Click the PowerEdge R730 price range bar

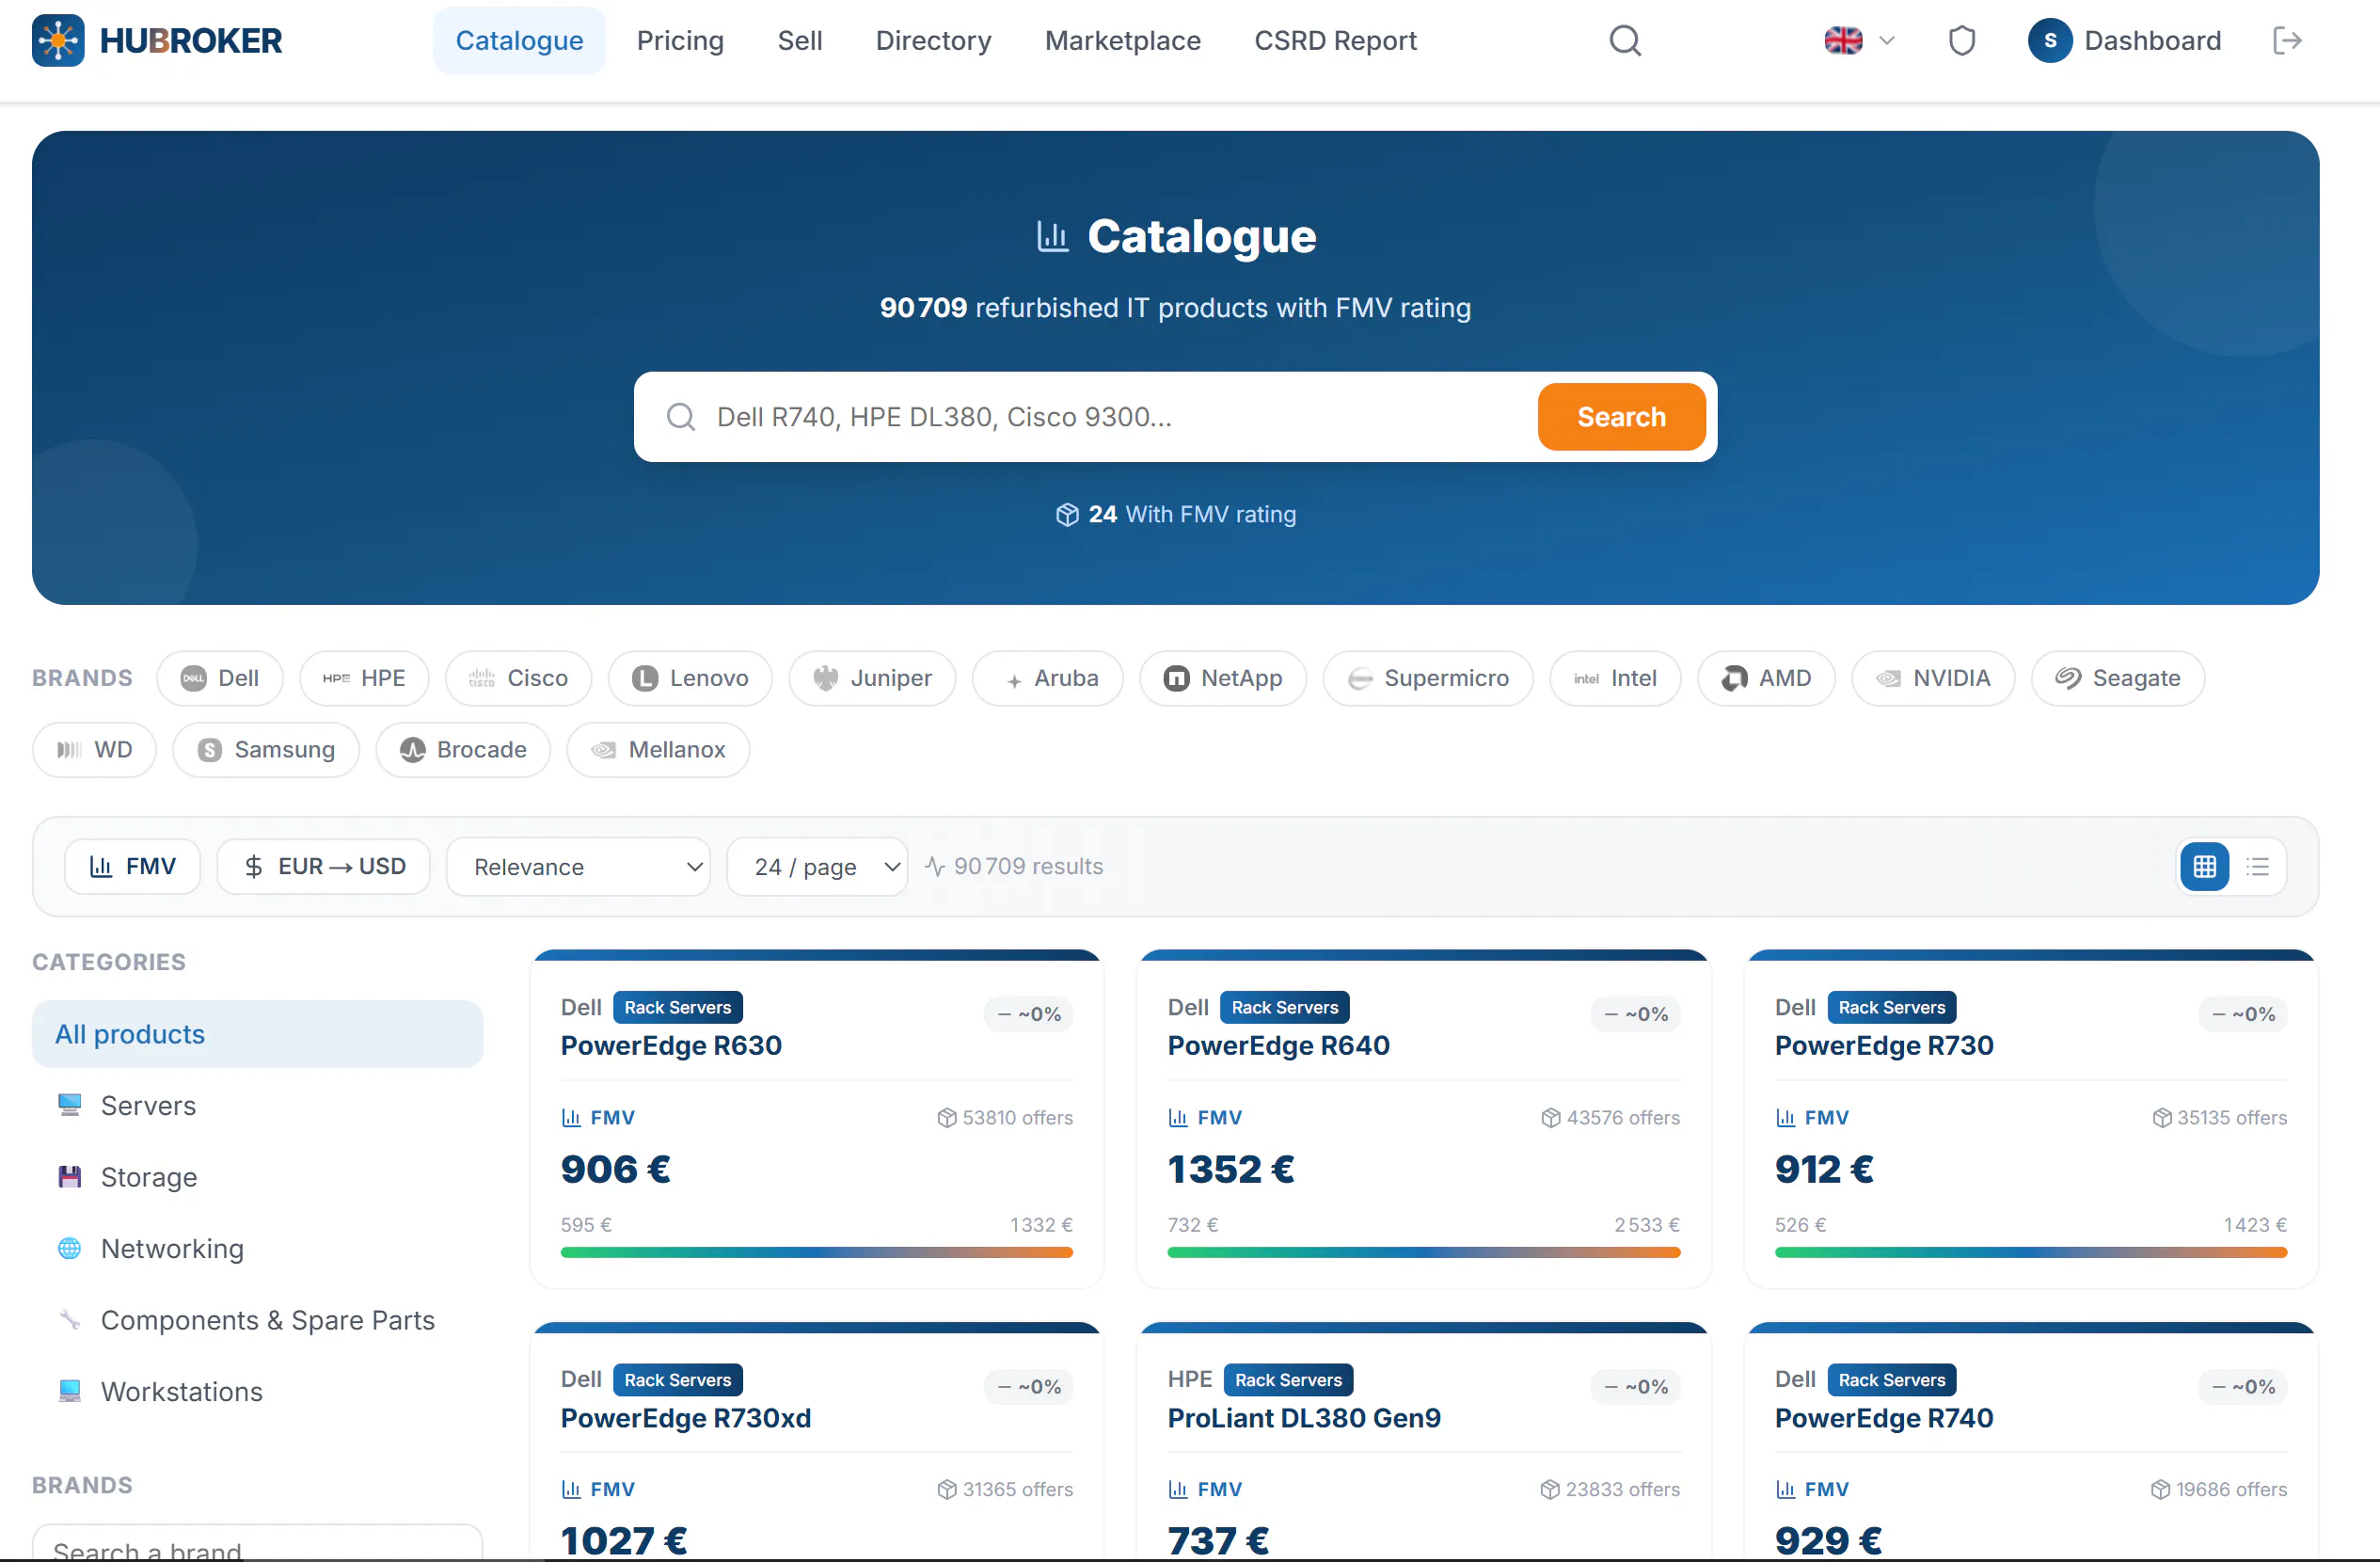click(2031, 1253)
